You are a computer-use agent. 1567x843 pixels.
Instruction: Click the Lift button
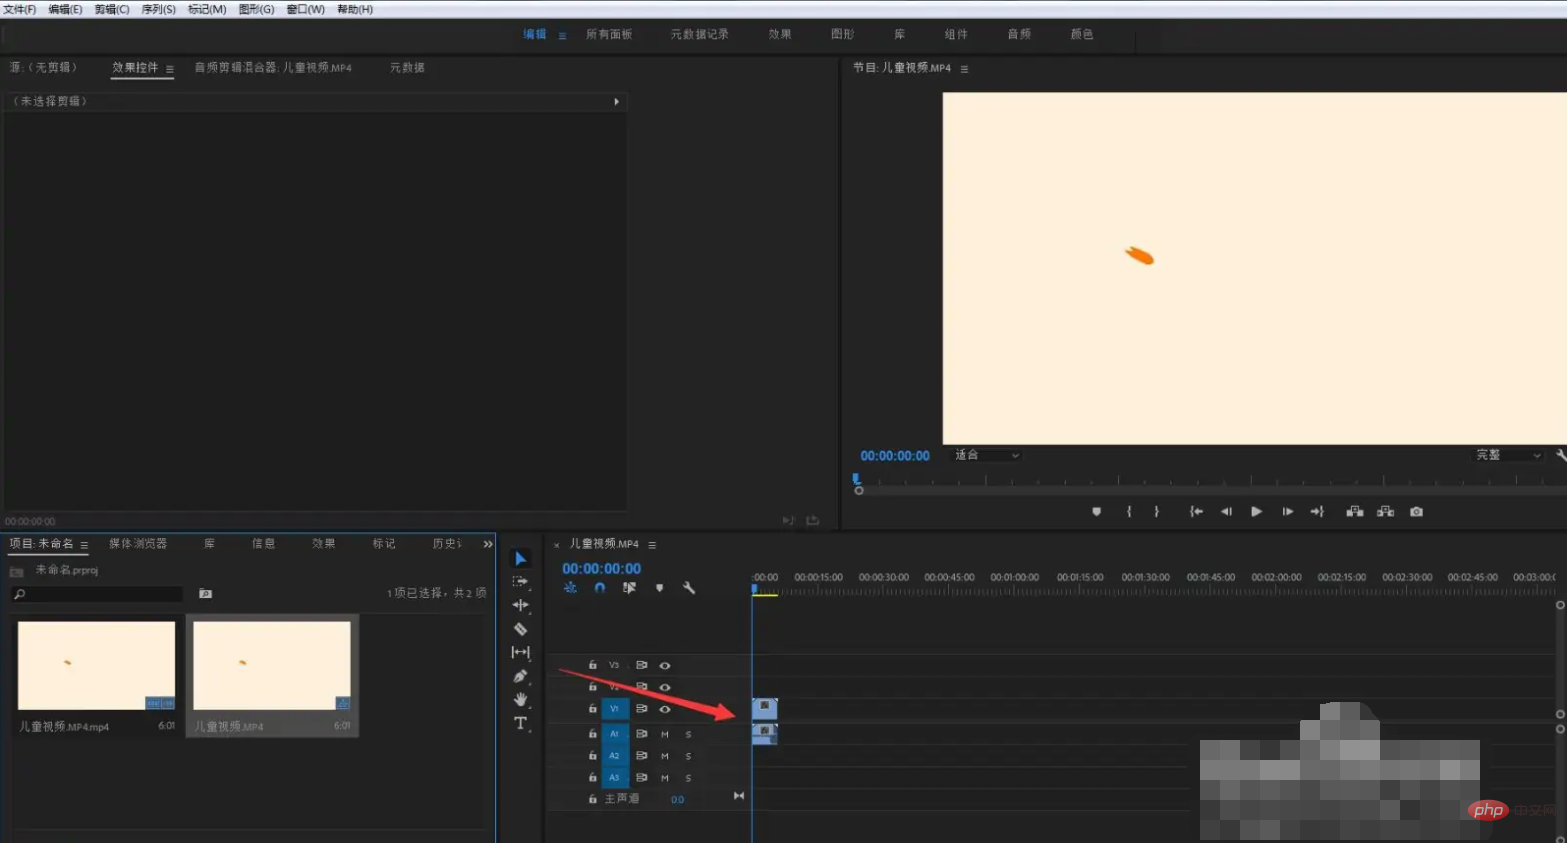click(1355, 511)
